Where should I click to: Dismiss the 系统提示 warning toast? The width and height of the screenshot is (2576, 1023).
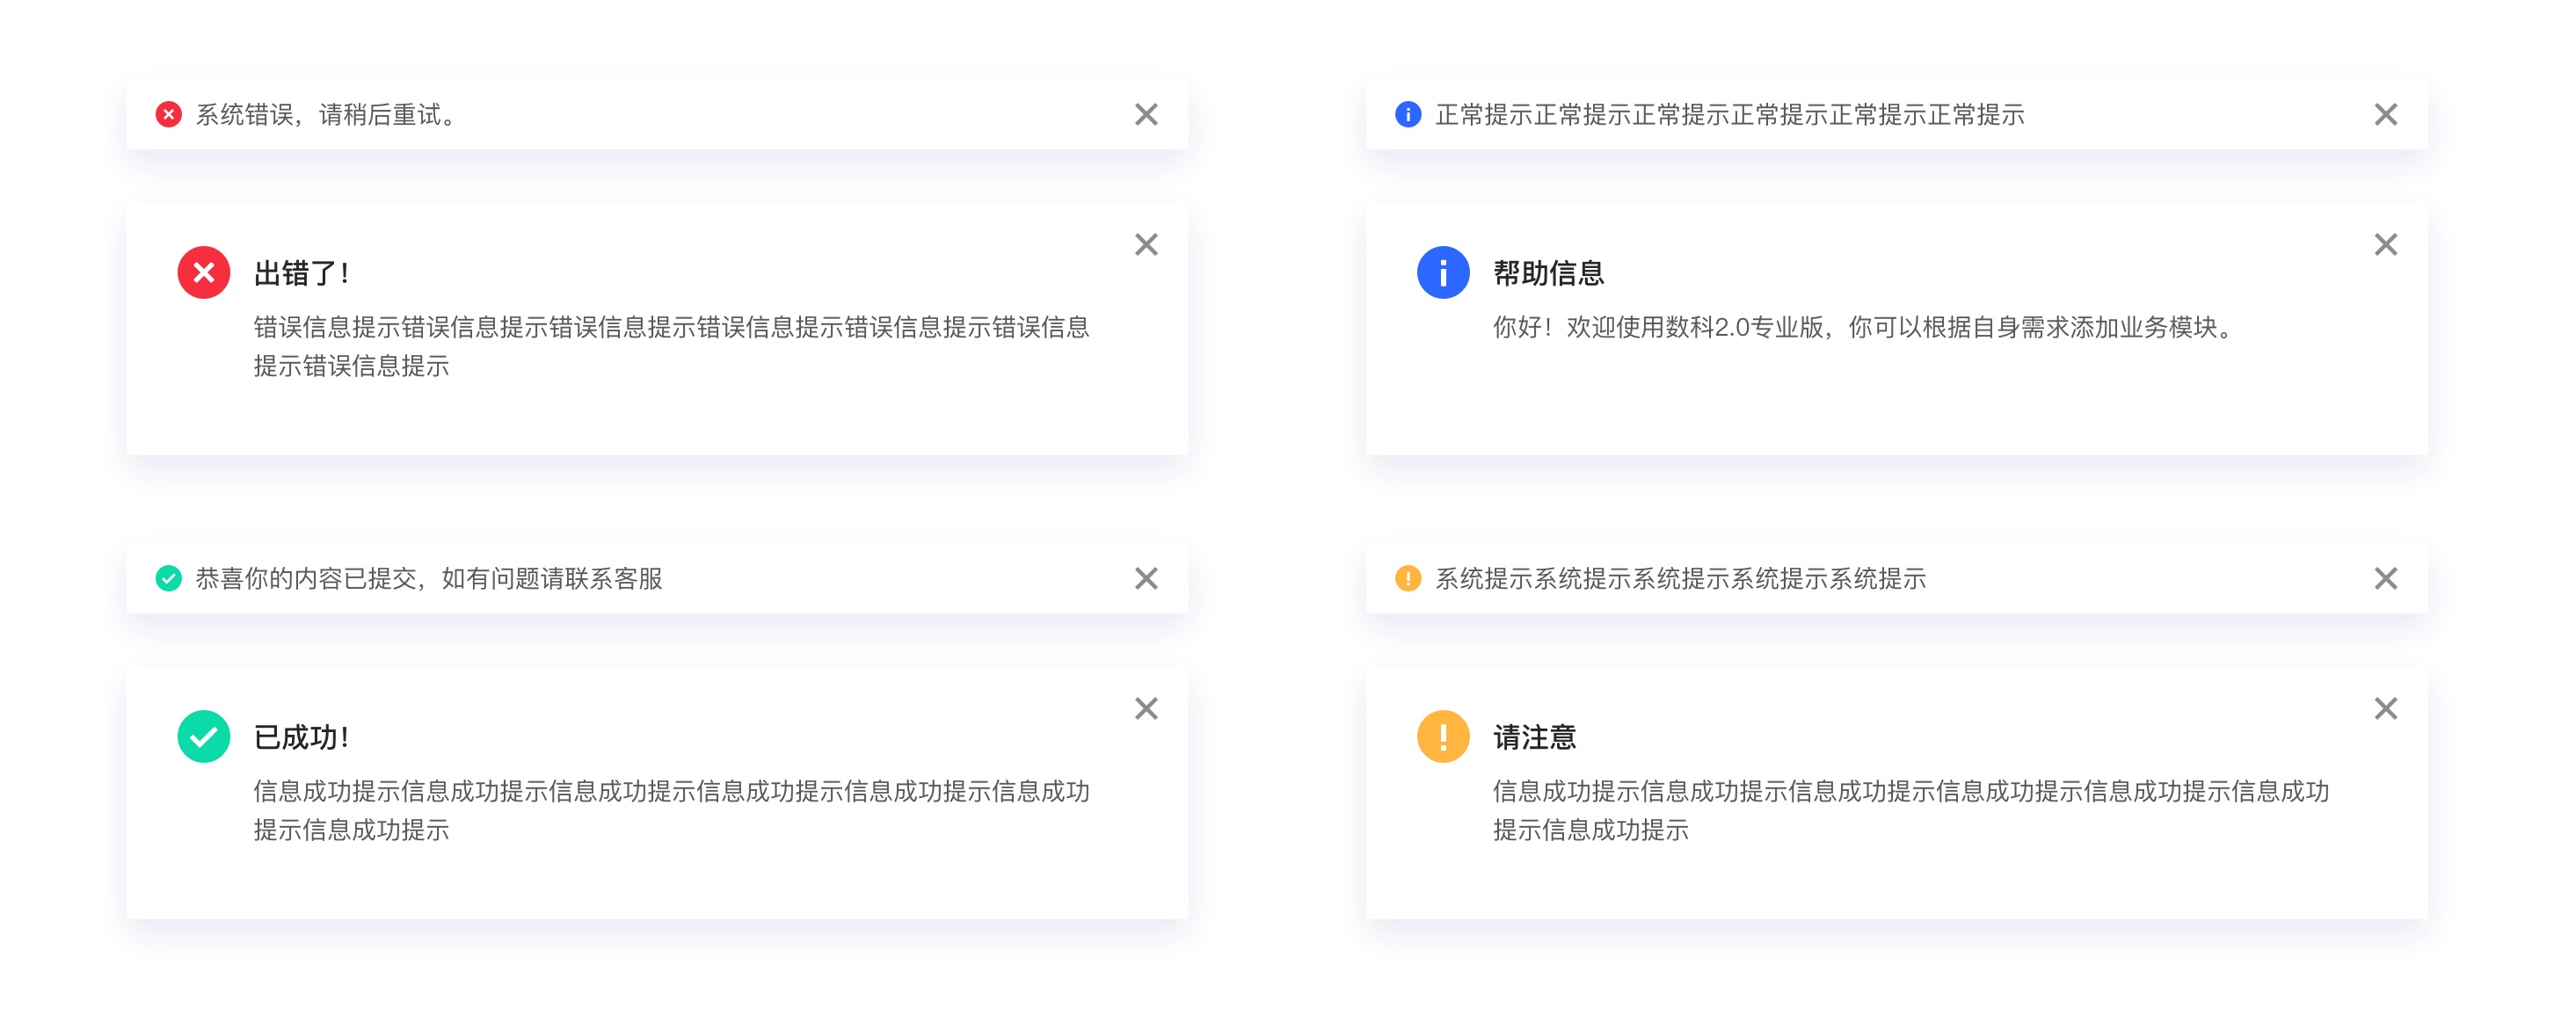point(2385,579)
